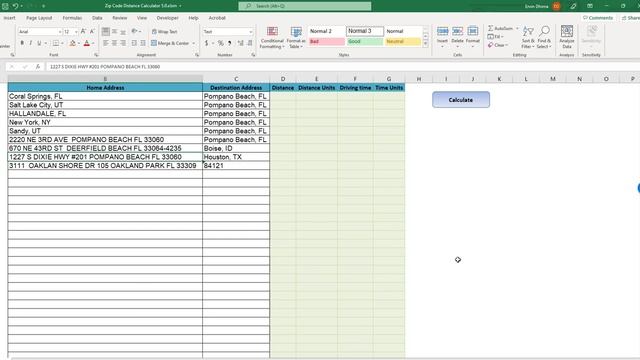Click the Top Align icon
This screenshot has height=360, width=640.
click(x=106, y=31)
